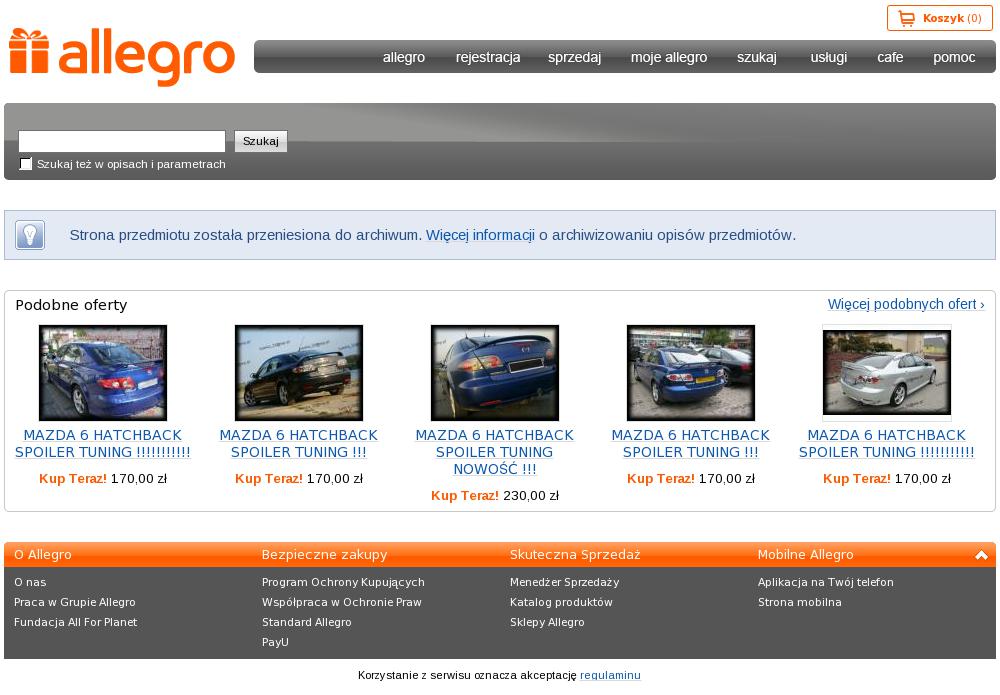
Task: Enable 'Szukaj też w opisach i parametrach' checkbox
Action: tap(26, 164)
